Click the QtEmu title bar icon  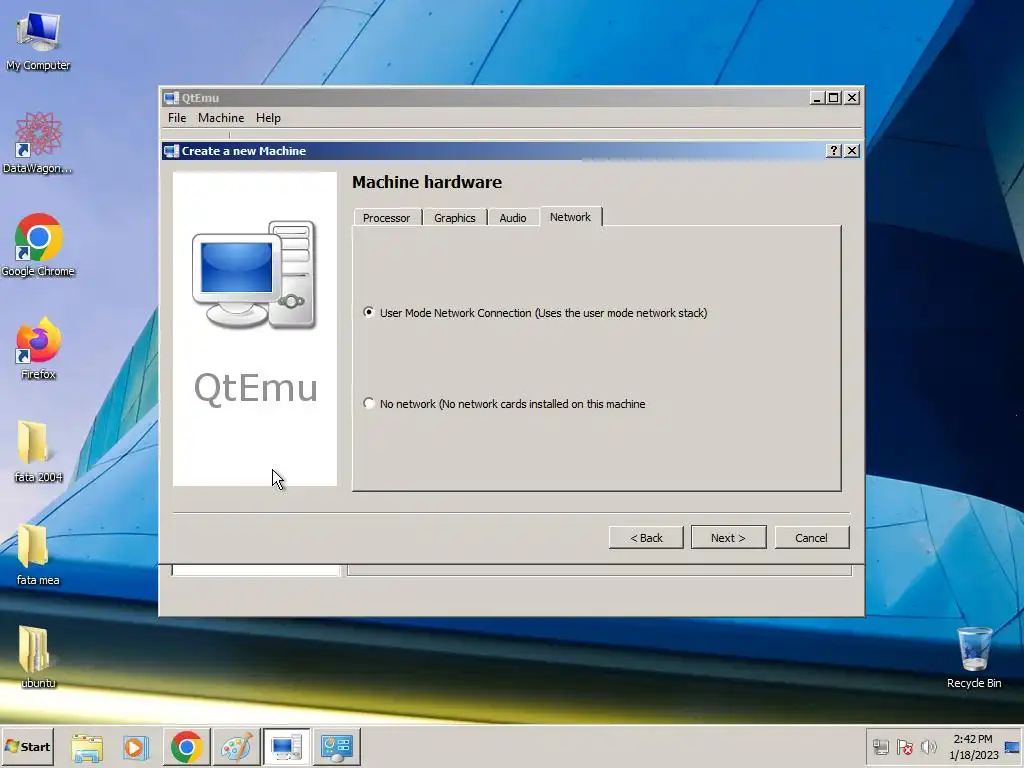[171, 98]
